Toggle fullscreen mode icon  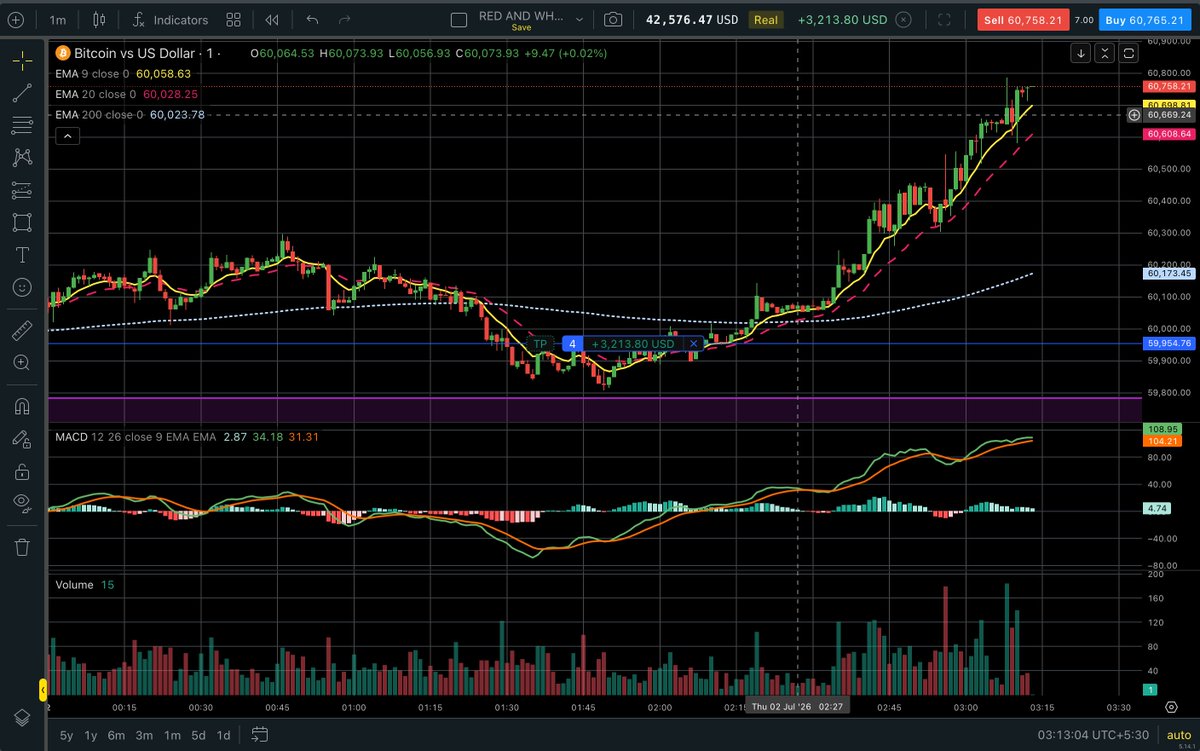[945, 20]
